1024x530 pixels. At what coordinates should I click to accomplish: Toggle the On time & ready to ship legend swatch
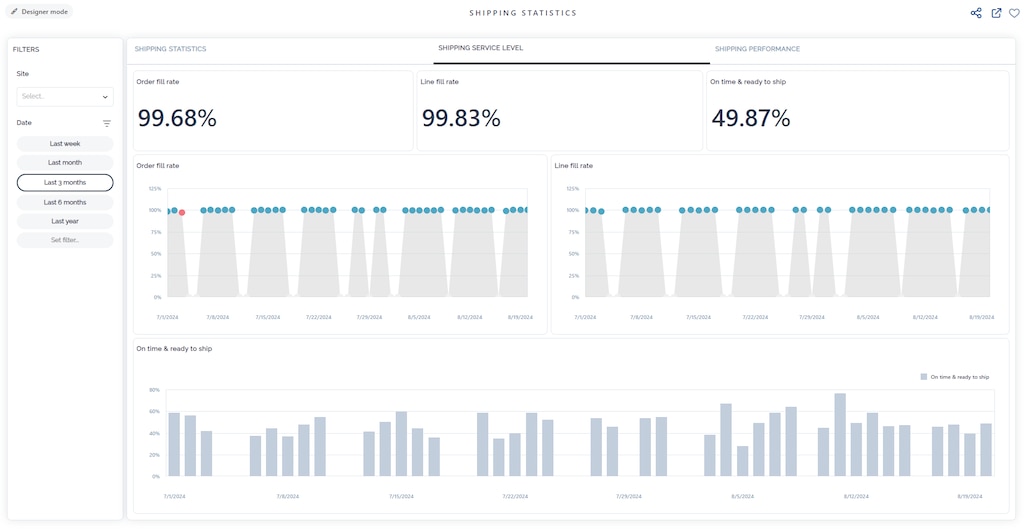coord(923,377)
